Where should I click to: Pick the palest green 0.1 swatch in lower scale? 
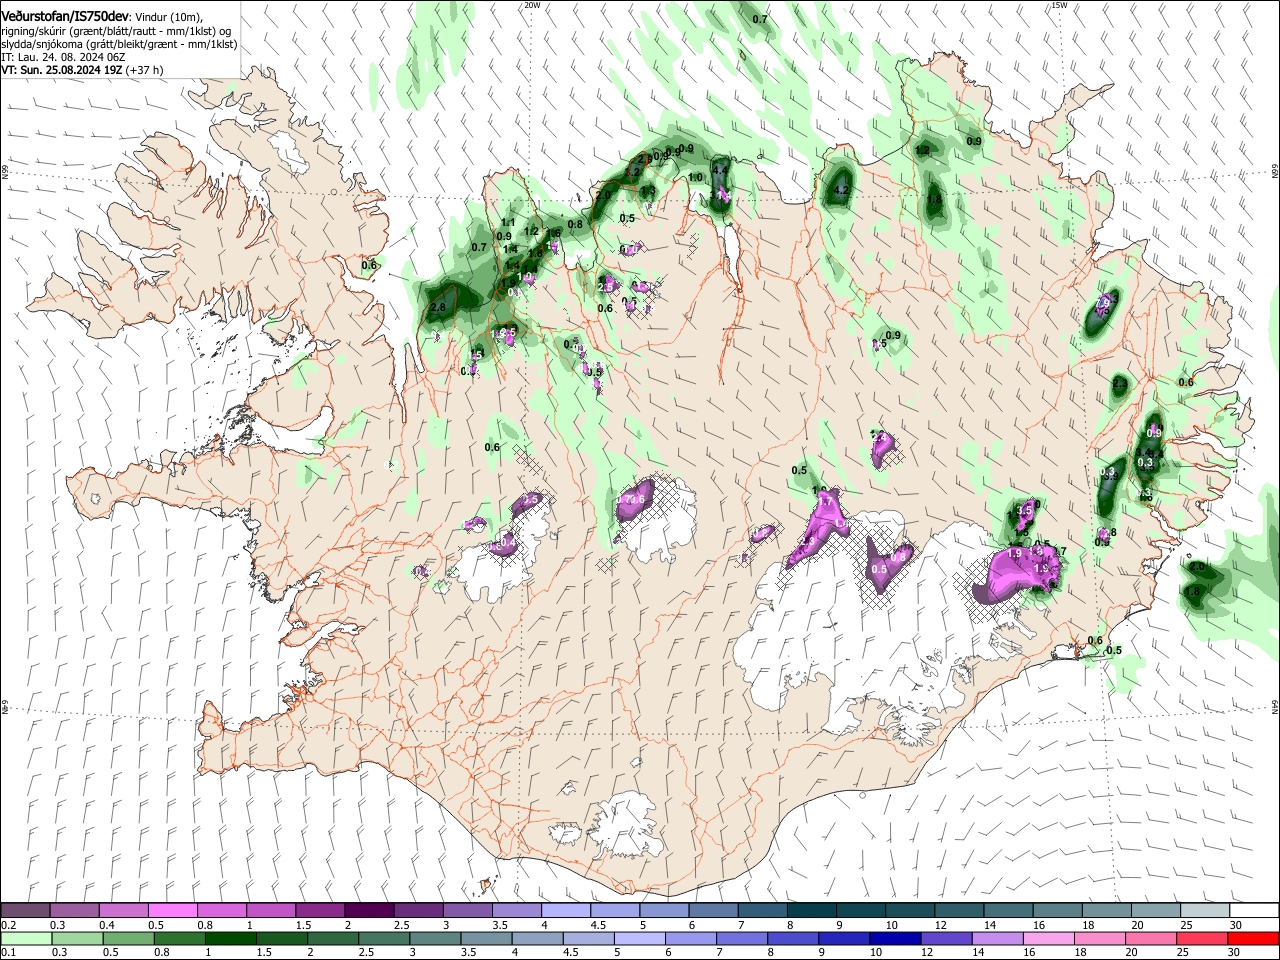(26, 938)
